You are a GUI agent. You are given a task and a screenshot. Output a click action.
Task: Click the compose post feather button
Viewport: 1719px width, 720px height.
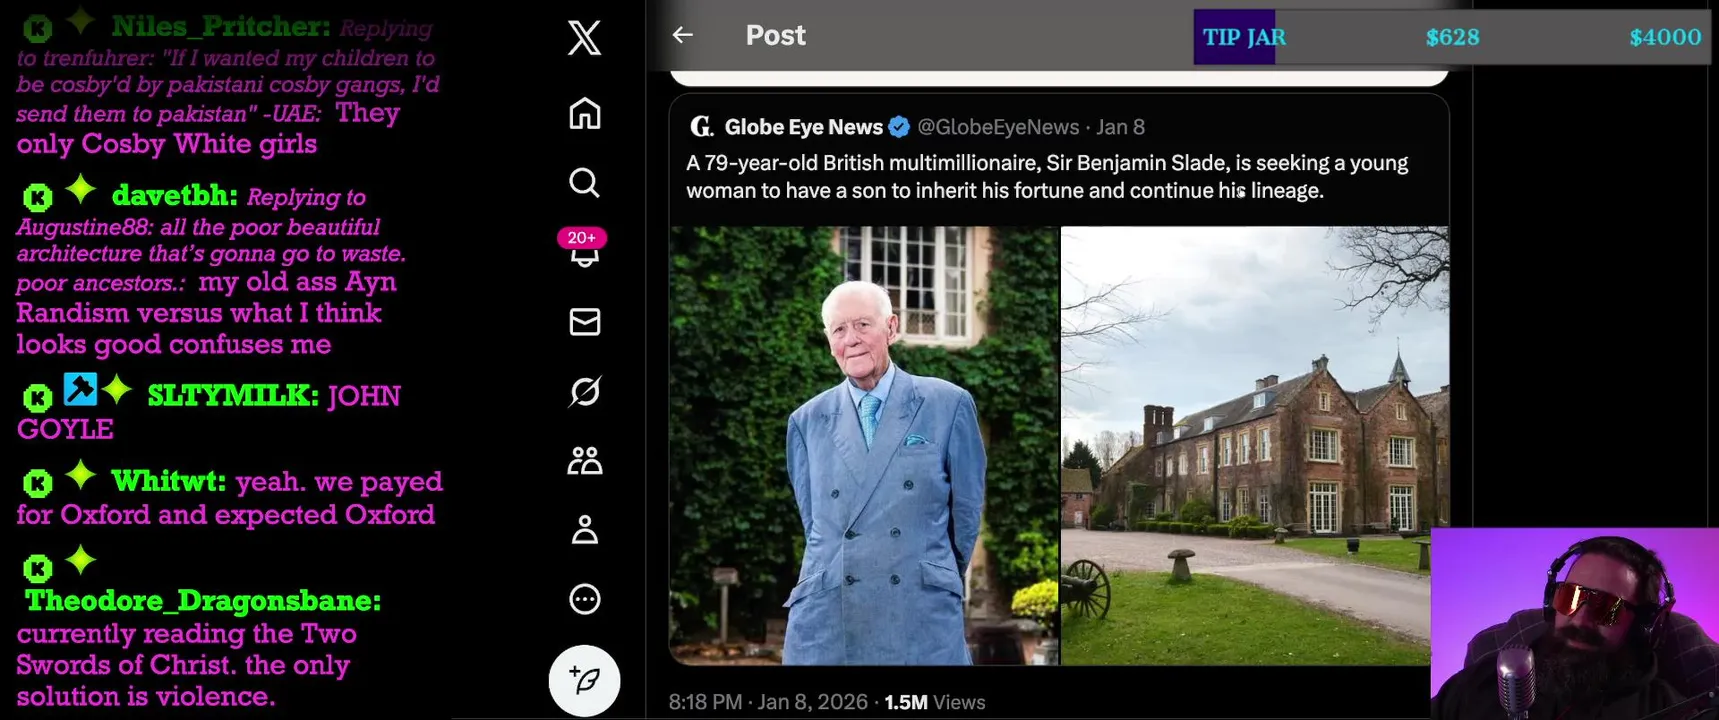[x=585, y=680]
